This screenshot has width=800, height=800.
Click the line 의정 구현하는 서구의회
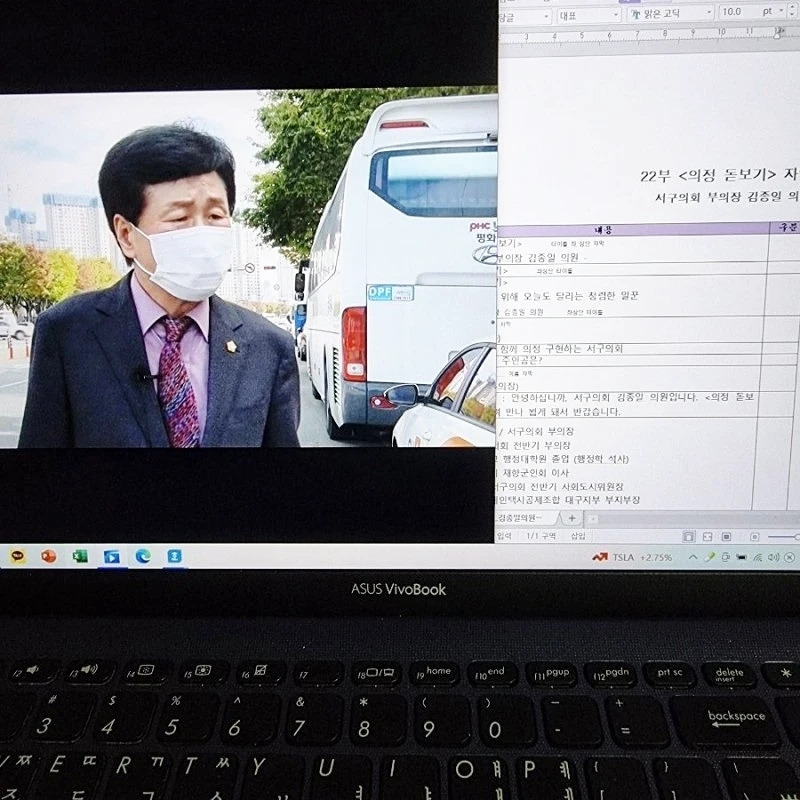pyautogui.click(x=571, y=348)
